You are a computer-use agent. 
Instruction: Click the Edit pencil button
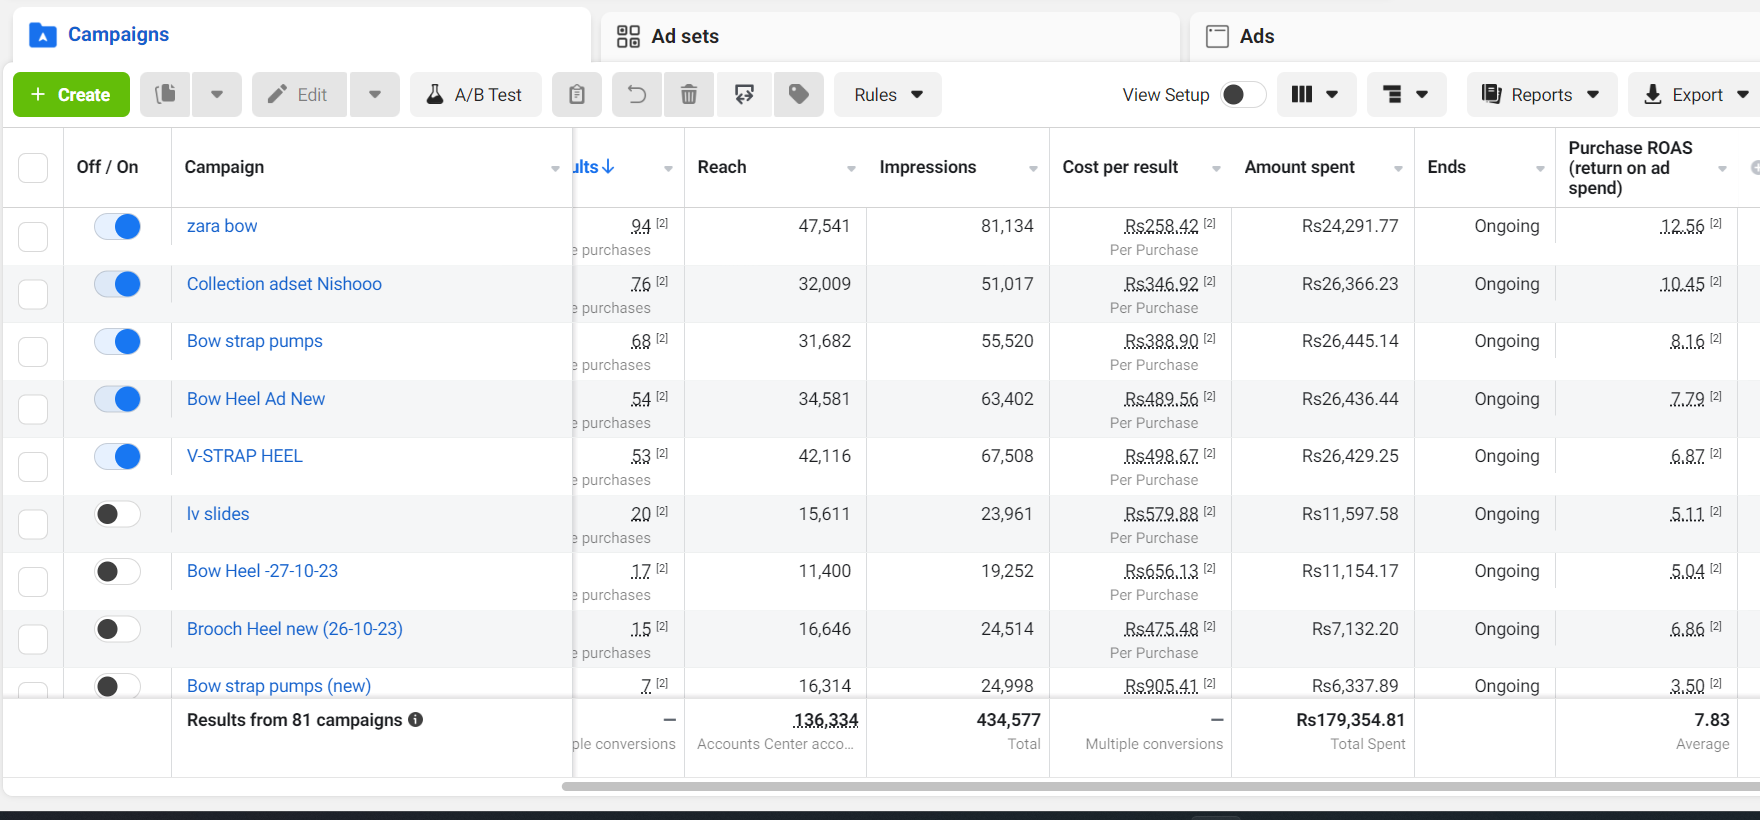(299, 94)
